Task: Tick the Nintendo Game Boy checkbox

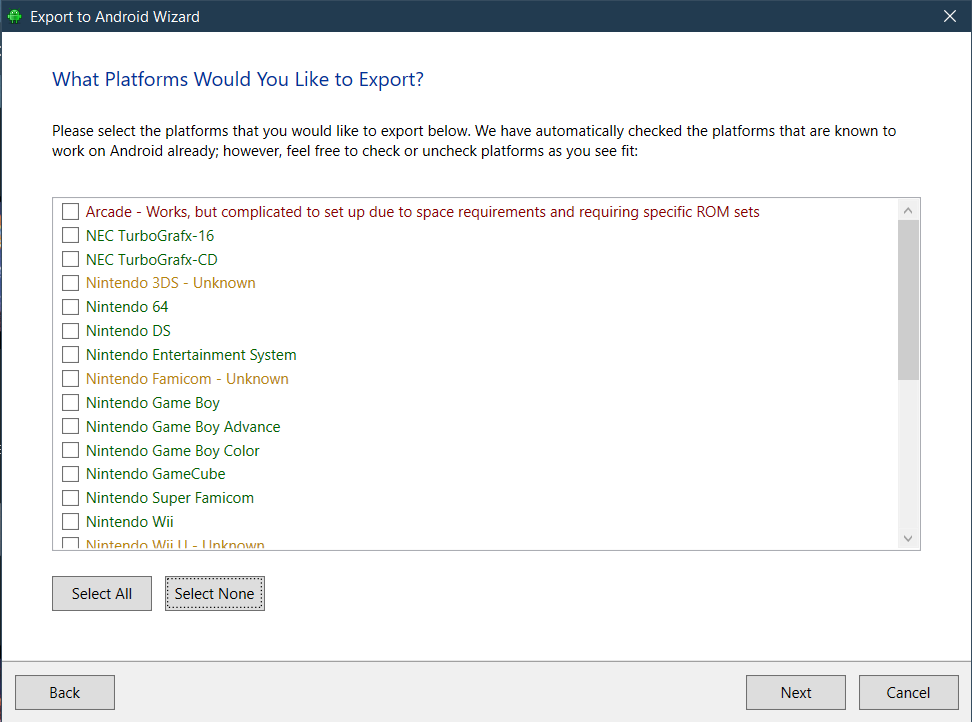Action: 70,403
